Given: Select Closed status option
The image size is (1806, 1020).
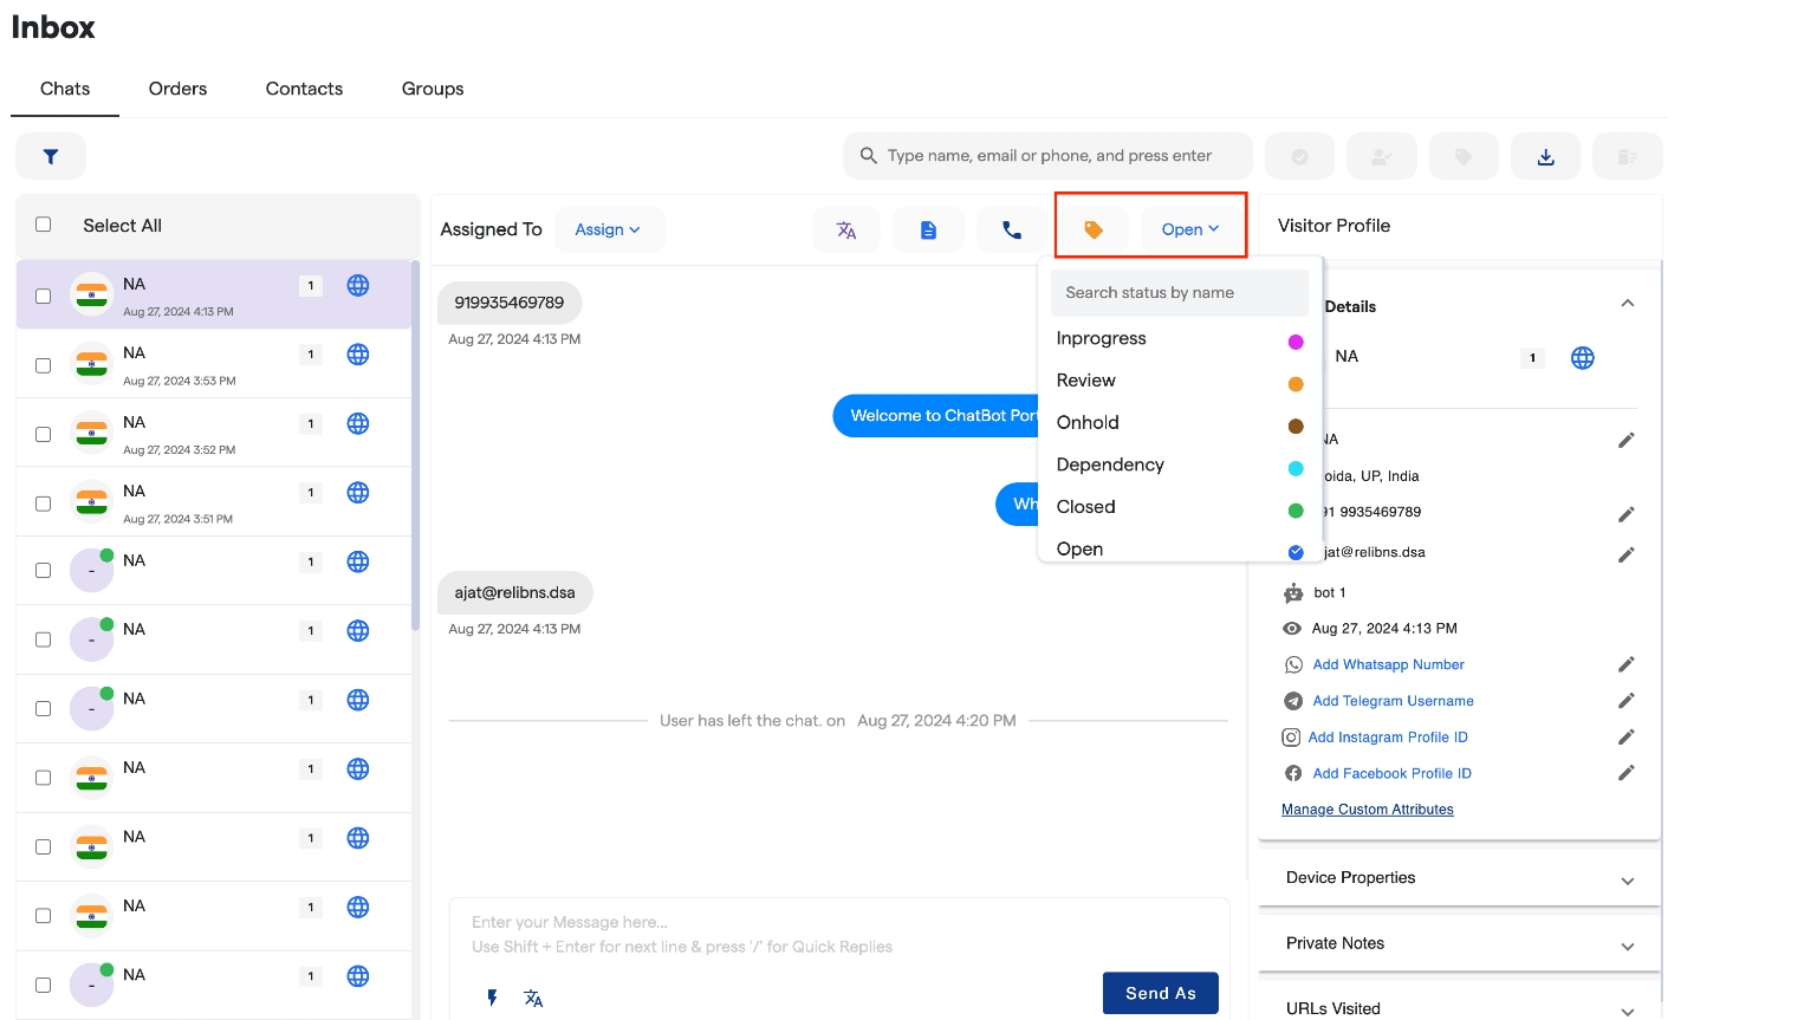Looking at the screenshot, I should tap(1180, 507).
